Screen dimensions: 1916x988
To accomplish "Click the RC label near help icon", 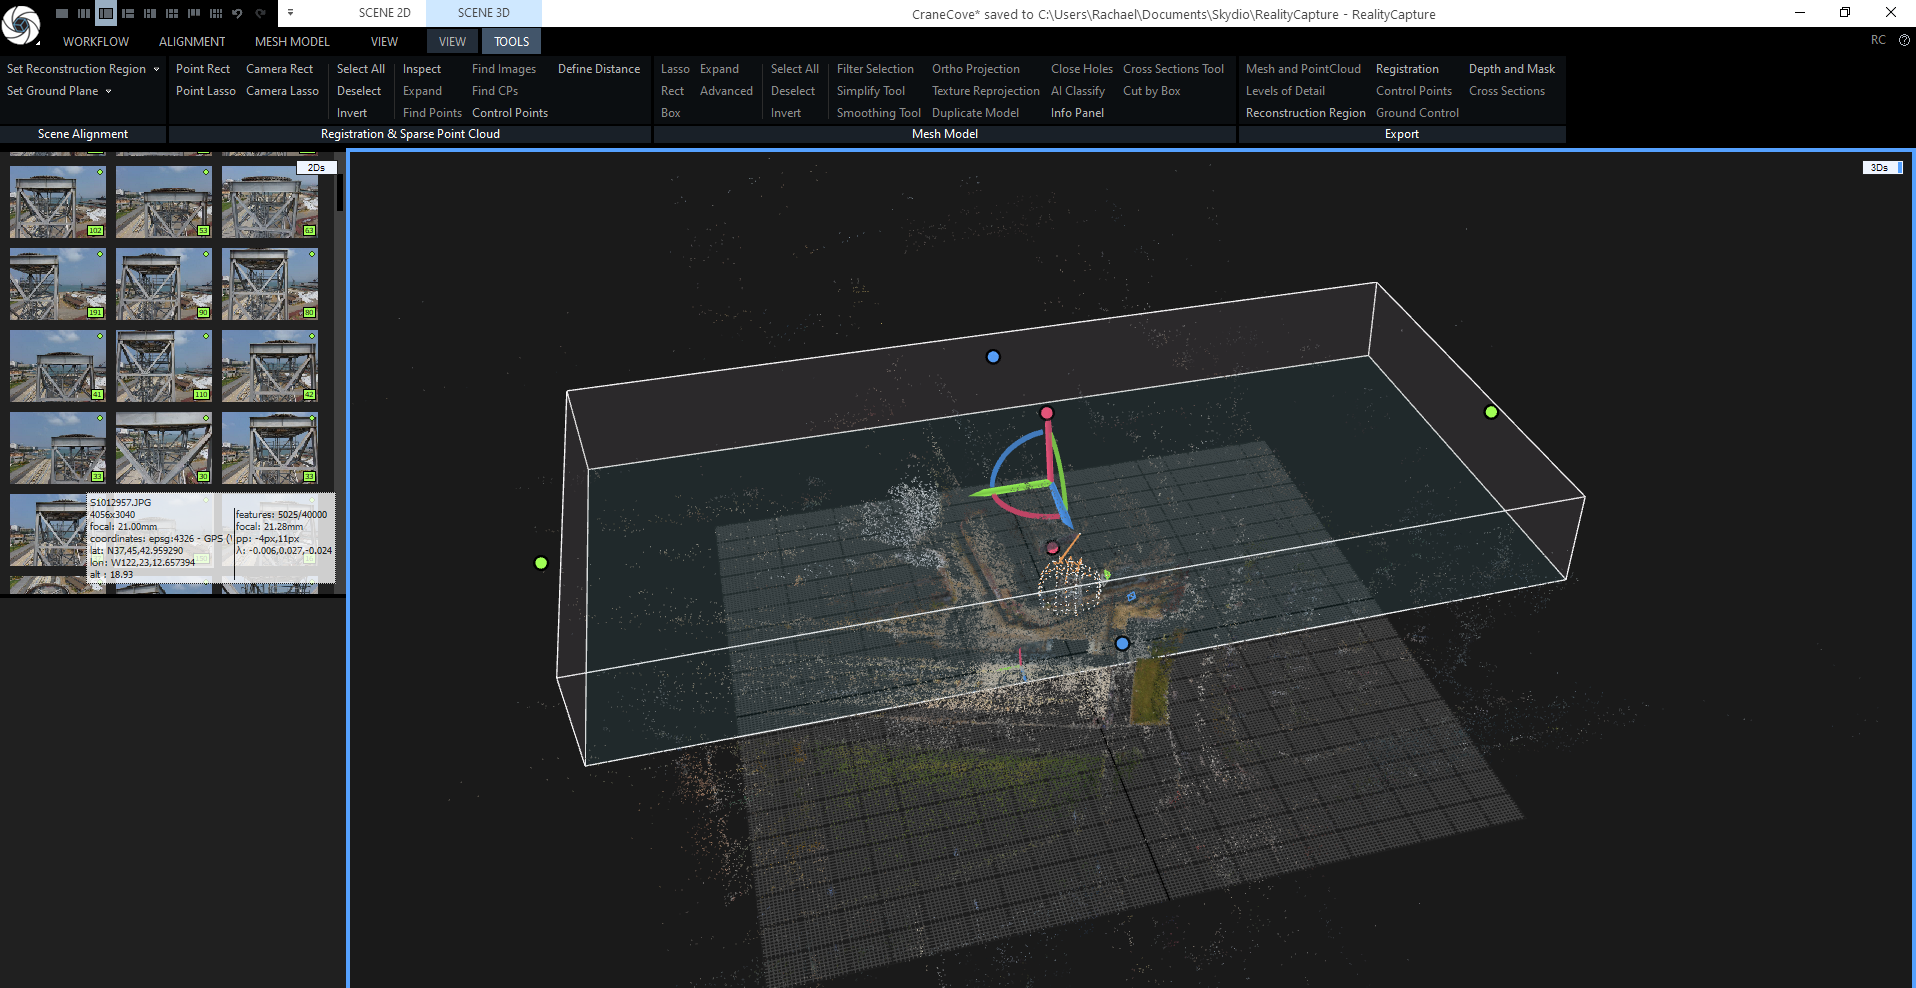I will click(1878, 40).
